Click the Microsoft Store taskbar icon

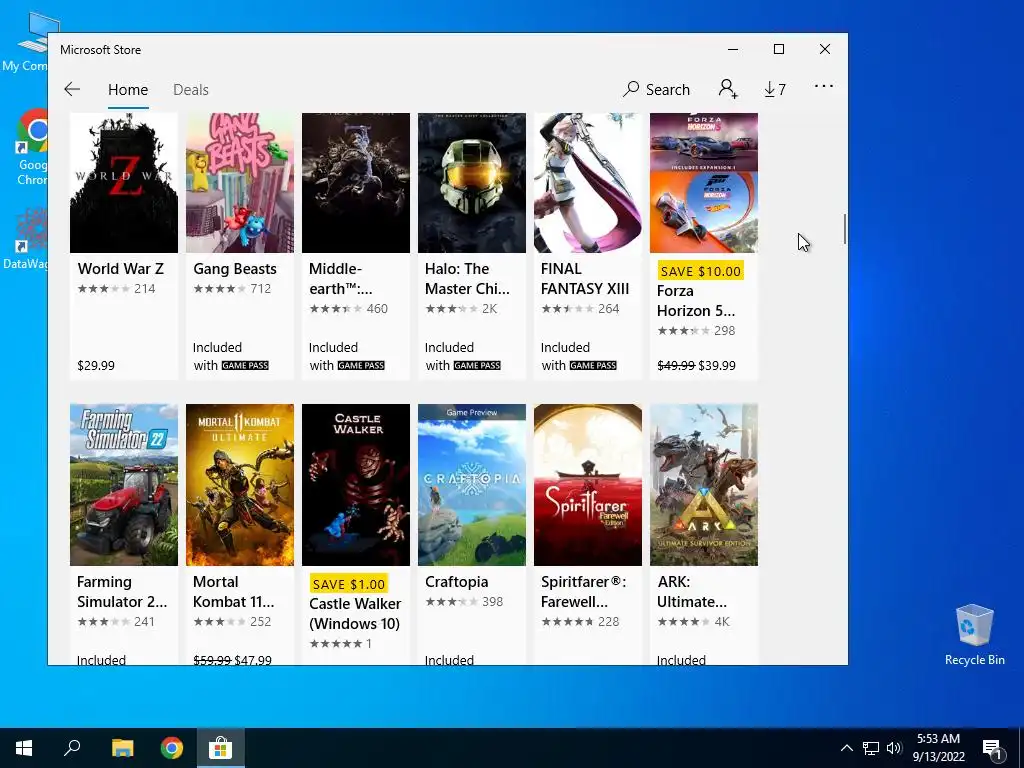tap(221, 748)
